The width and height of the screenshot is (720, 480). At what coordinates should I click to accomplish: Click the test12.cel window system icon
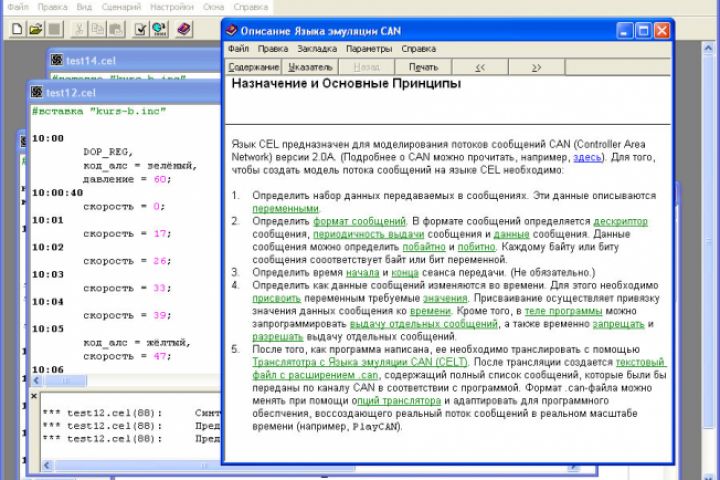[37, 92]
